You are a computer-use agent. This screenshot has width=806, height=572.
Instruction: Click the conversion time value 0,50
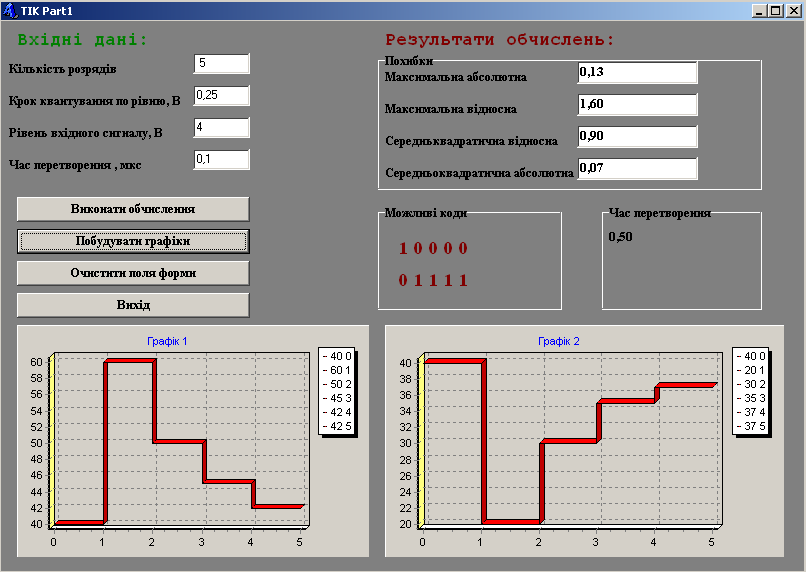(x=620, y=237)
